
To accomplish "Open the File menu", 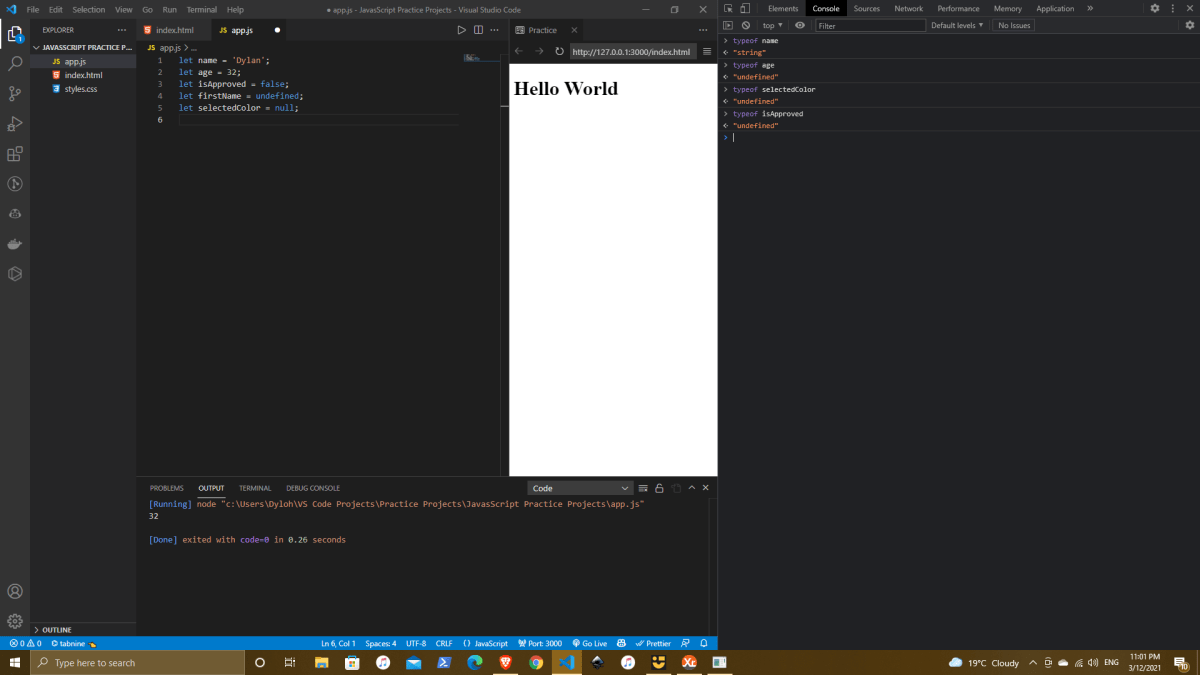I will pos(33,9).
